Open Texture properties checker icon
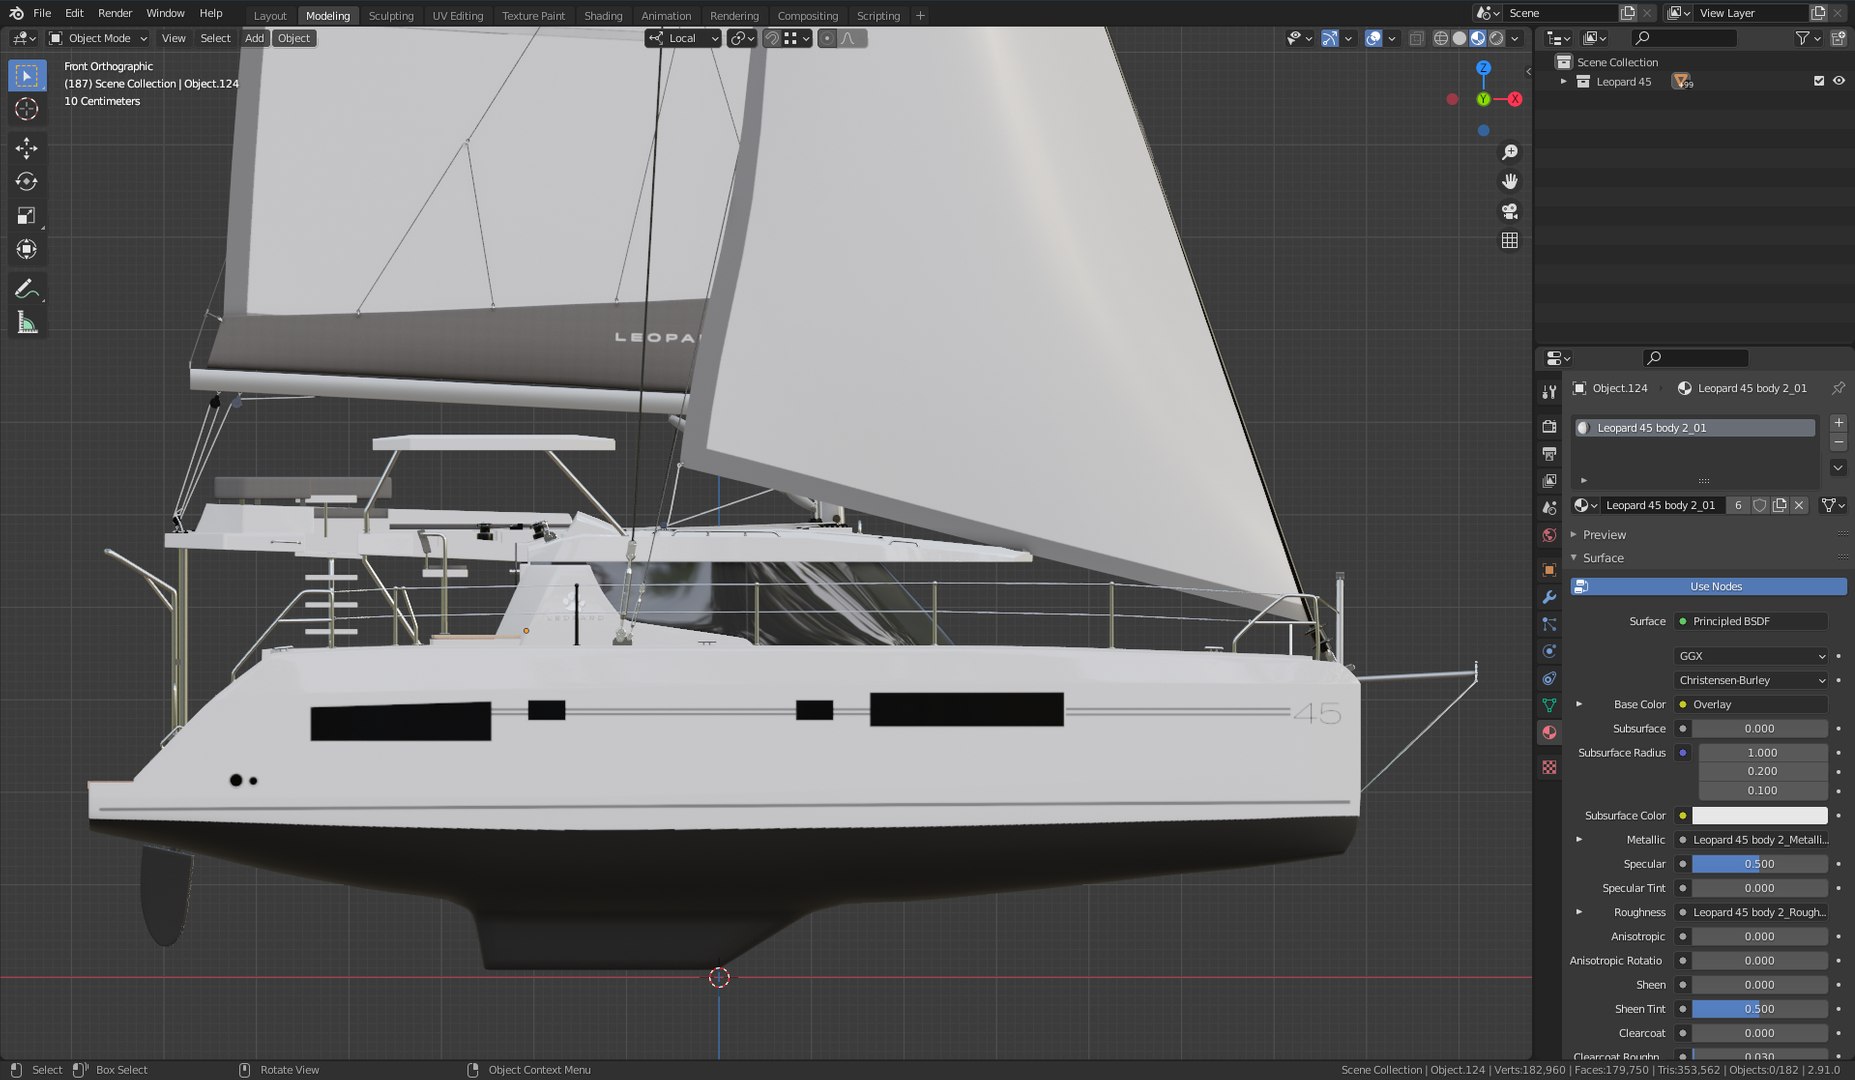 [1549, 767]
